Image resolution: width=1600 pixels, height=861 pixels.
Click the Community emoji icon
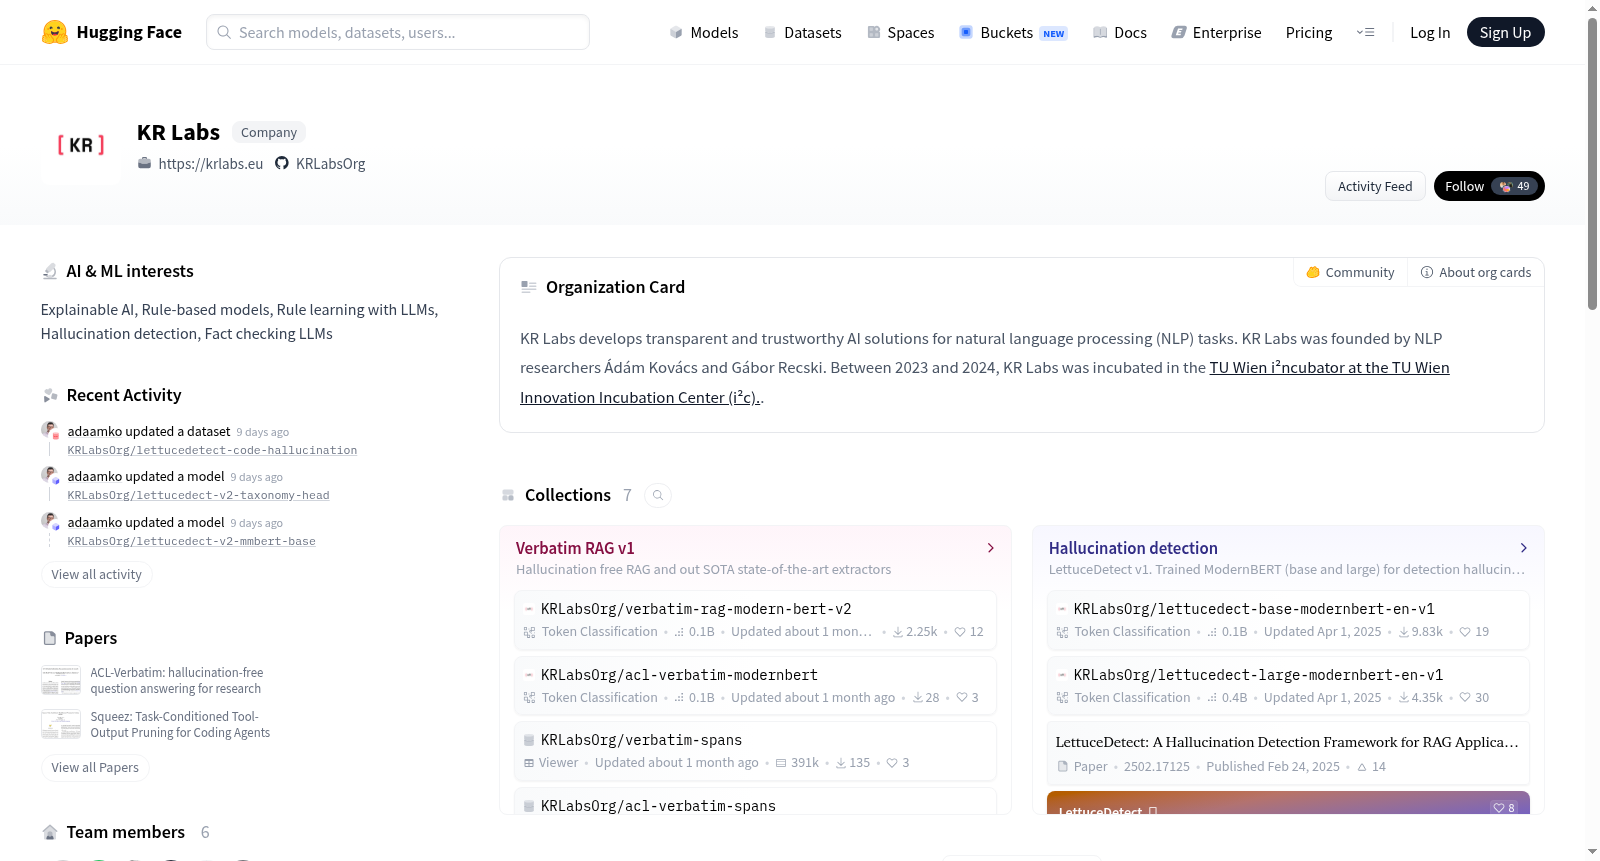point(1313,272)
